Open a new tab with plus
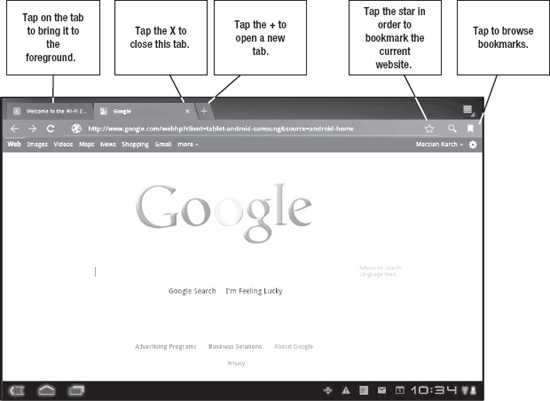Viewport: 550px width, 401px height. (x=204, y=112)
